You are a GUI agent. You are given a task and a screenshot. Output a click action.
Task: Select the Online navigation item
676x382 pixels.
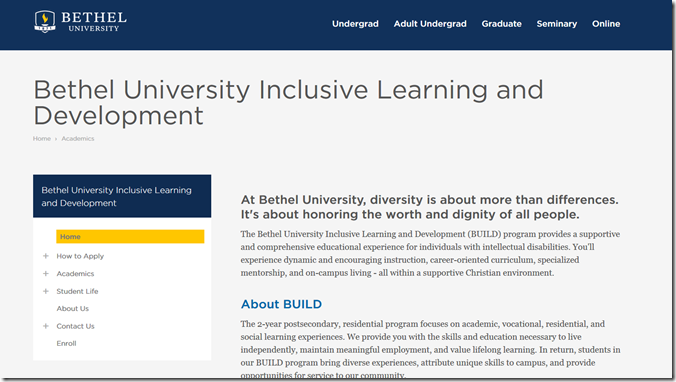pos(606,24)
